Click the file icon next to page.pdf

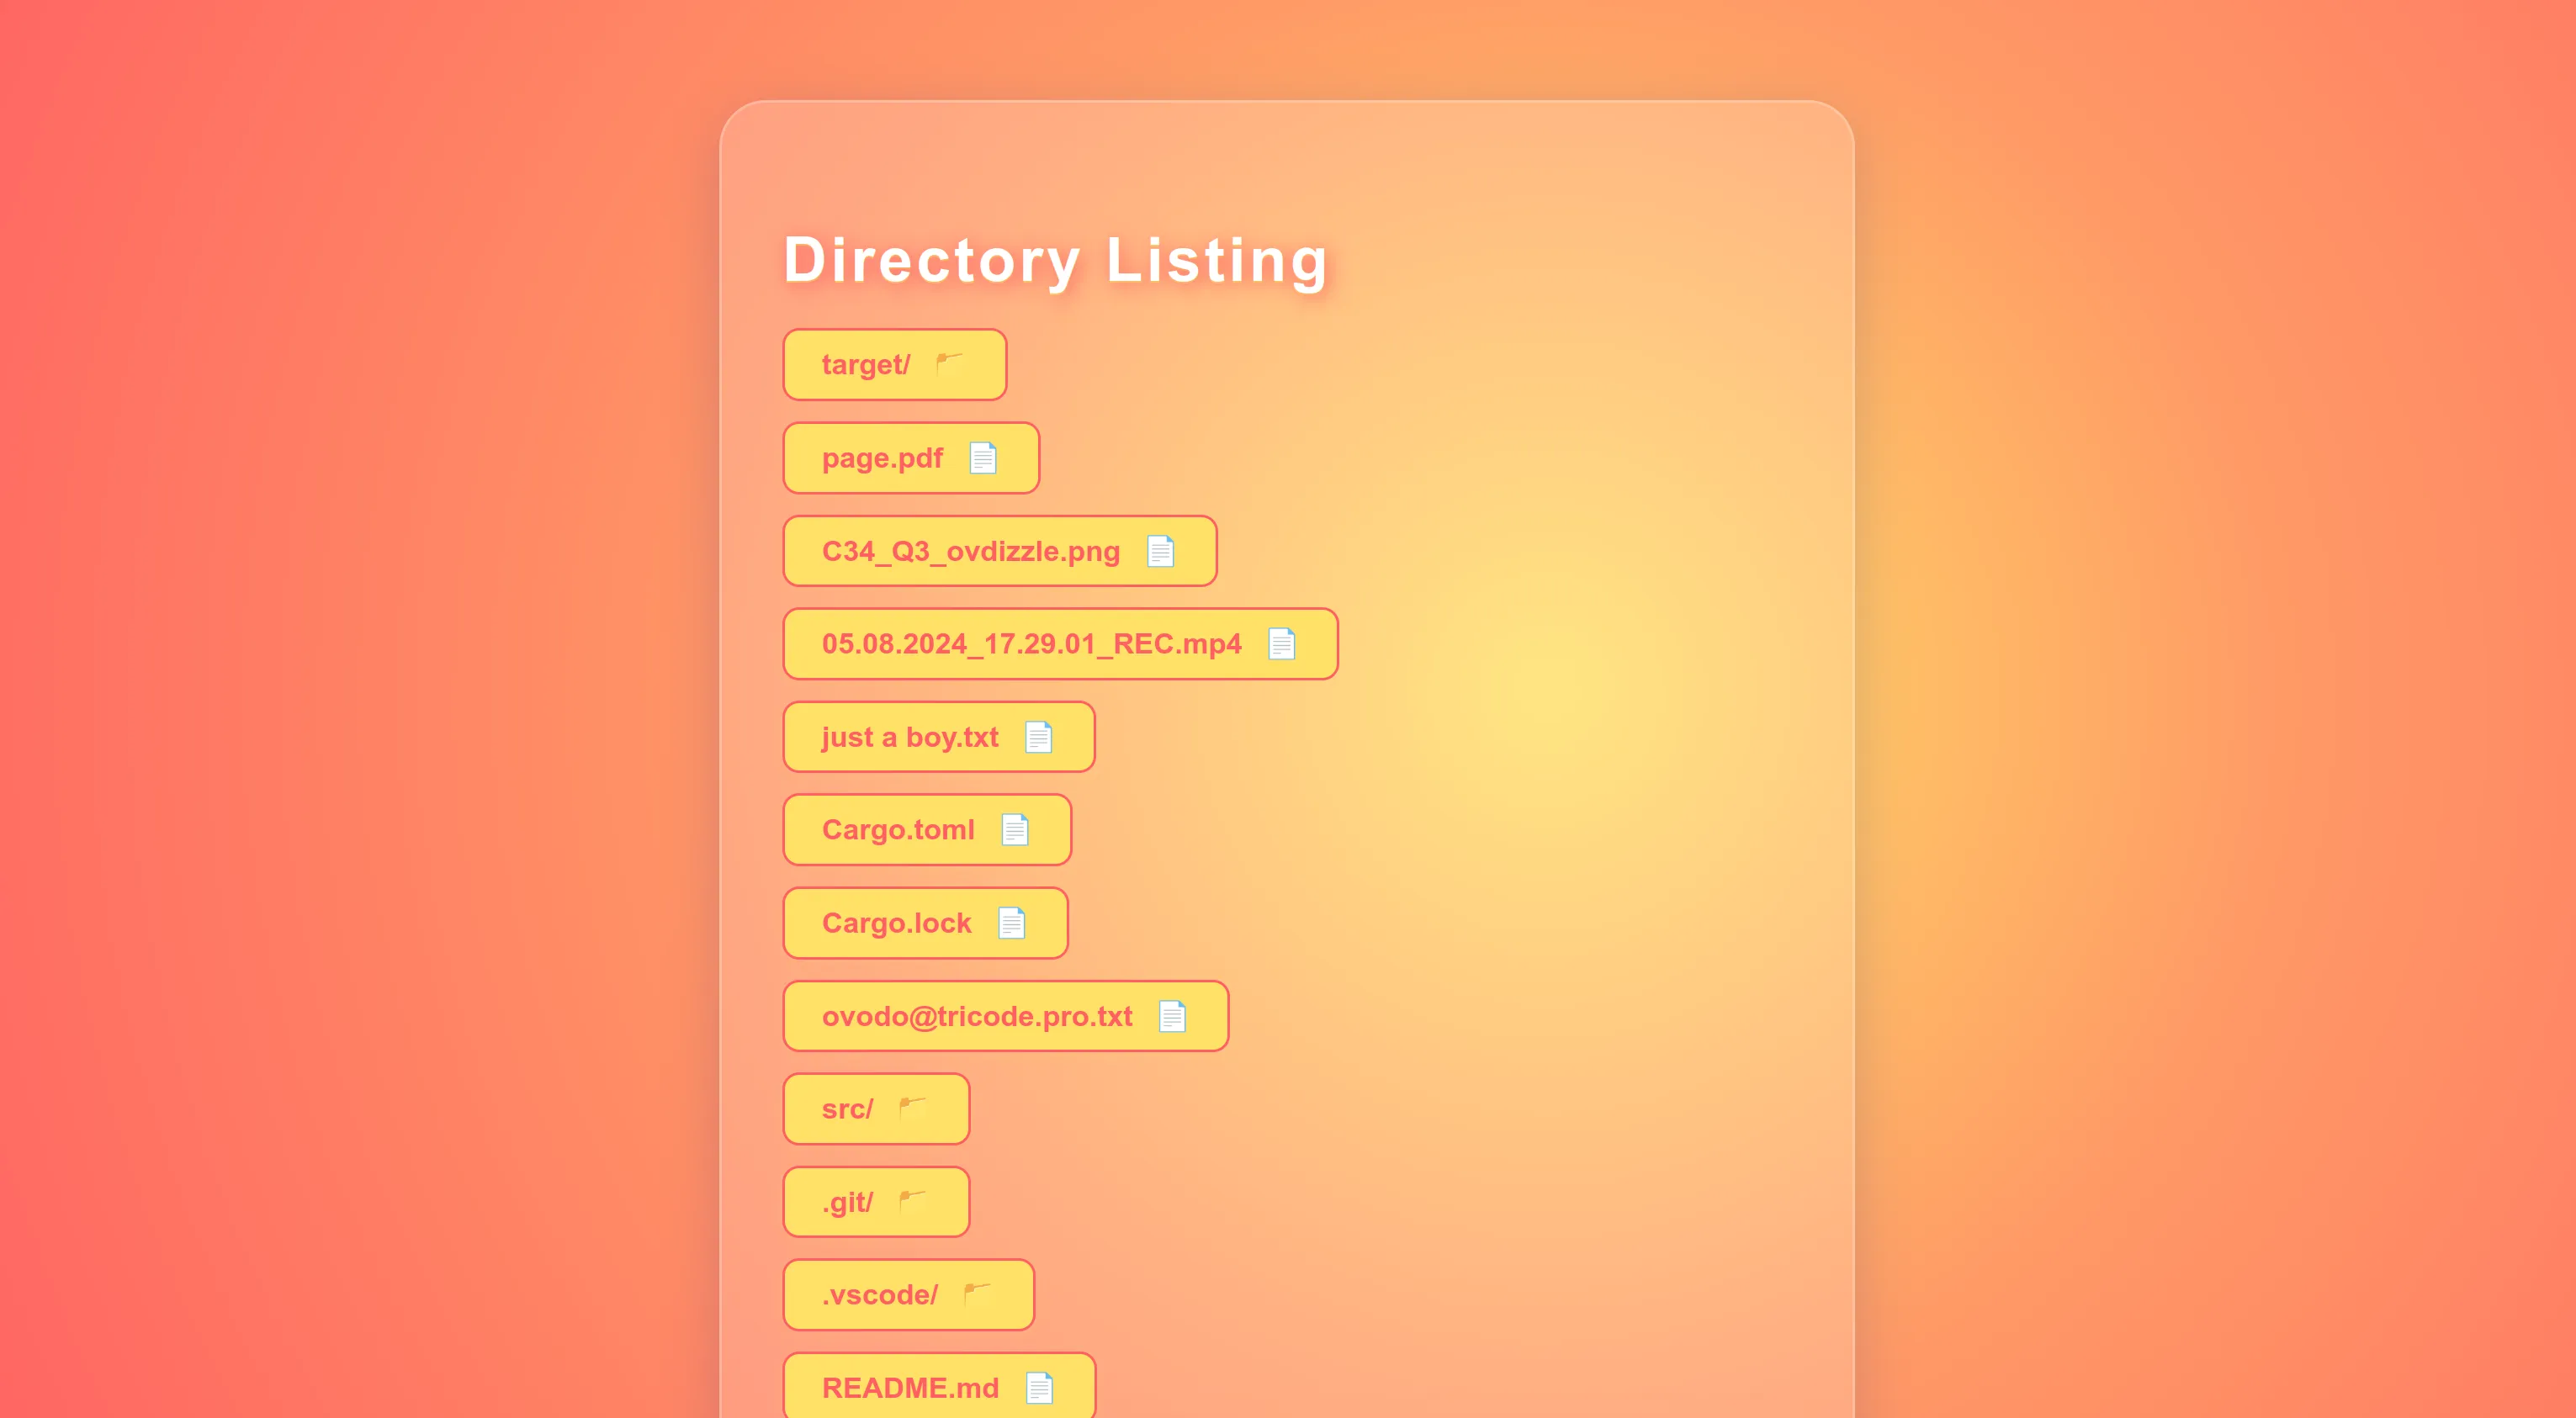pos(983,458)
